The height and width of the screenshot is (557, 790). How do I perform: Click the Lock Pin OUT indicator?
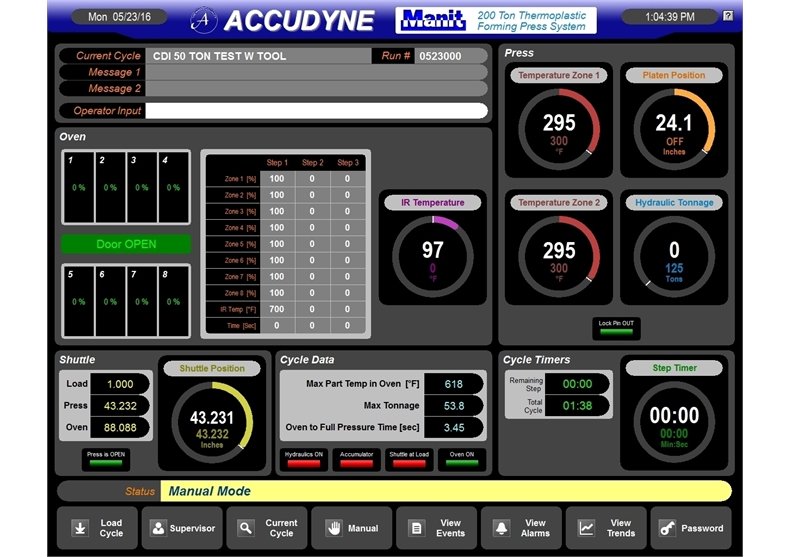click(x=616, y=328)
